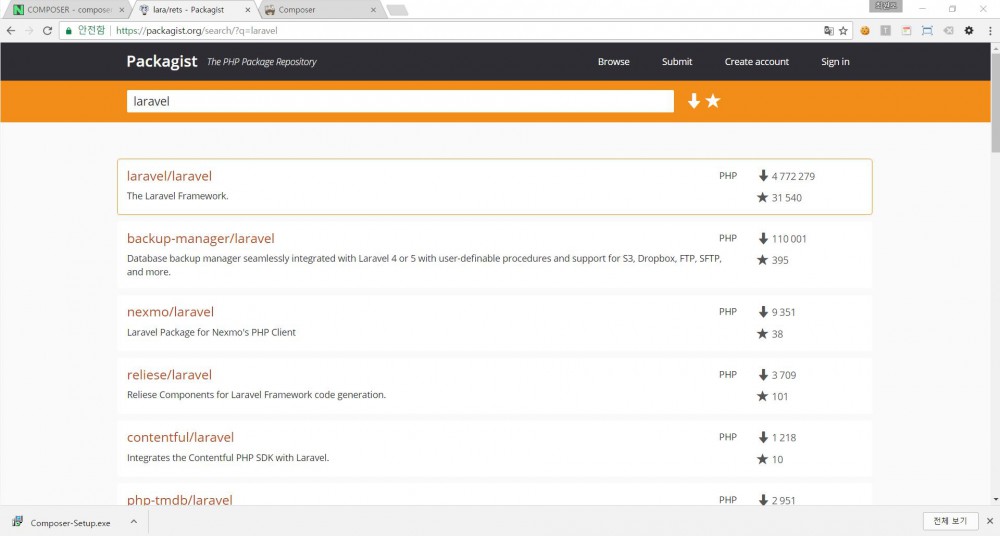Click the download count 4 772 279
This screenshot has height=536, width=1000.
coord(793,176)
